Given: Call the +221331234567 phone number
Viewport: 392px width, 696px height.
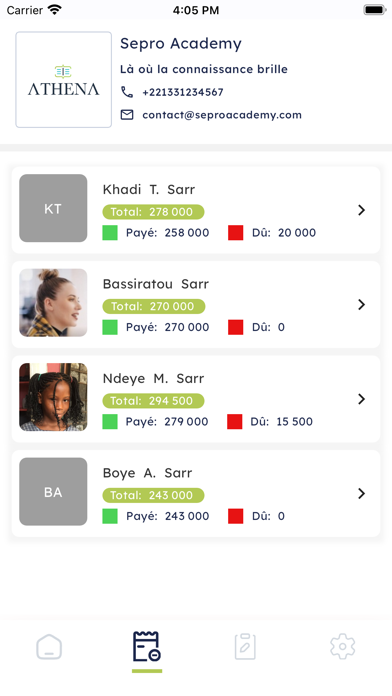Looking at the screenshot, I should (x=183, y=92).
